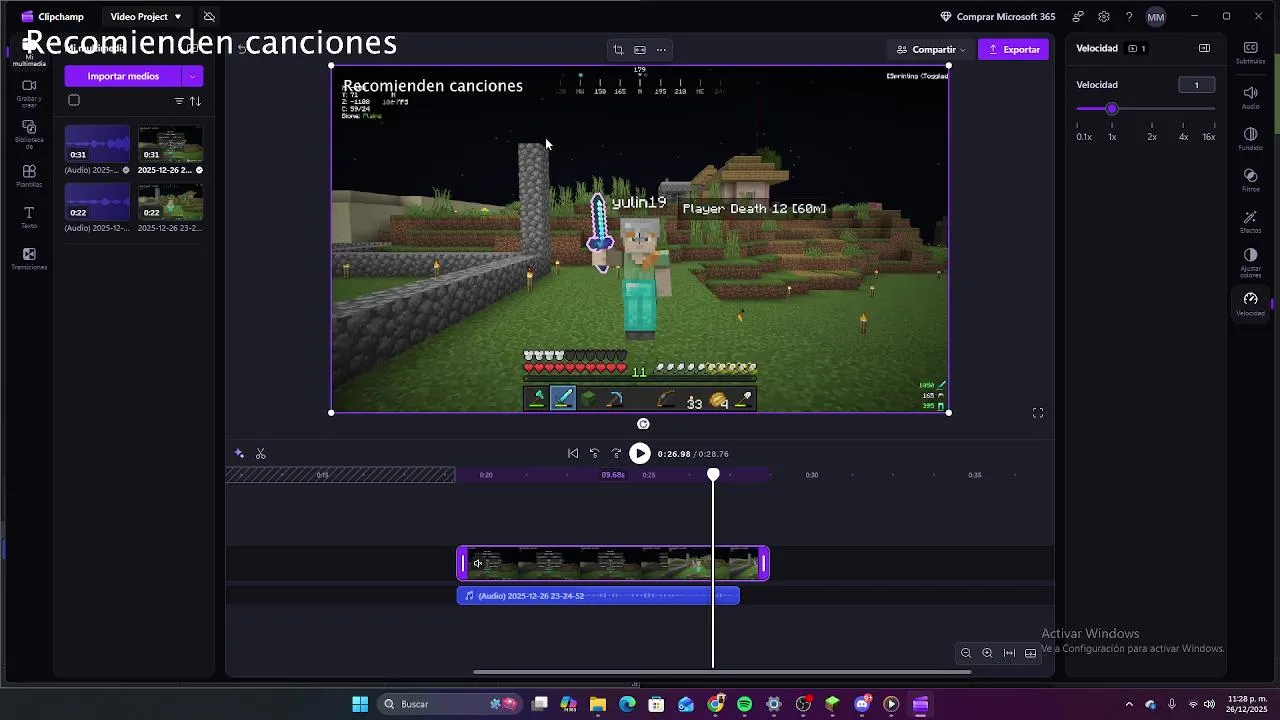Open Spotify from taskbar
The image size is (1280, 720).
[x=744, y=704]
